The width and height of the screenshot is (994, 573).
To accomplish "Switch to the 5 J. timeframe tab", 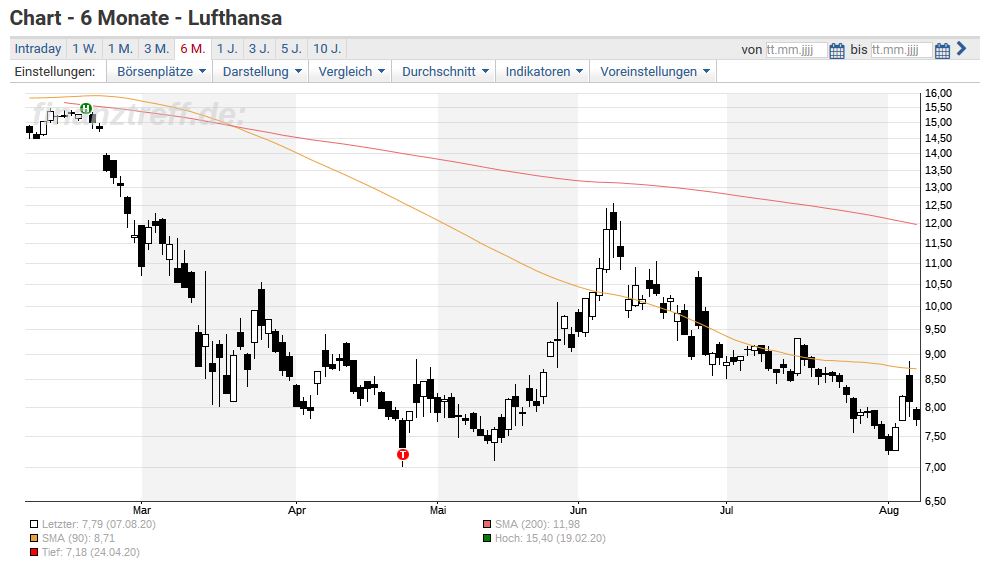I will (292, 49).
